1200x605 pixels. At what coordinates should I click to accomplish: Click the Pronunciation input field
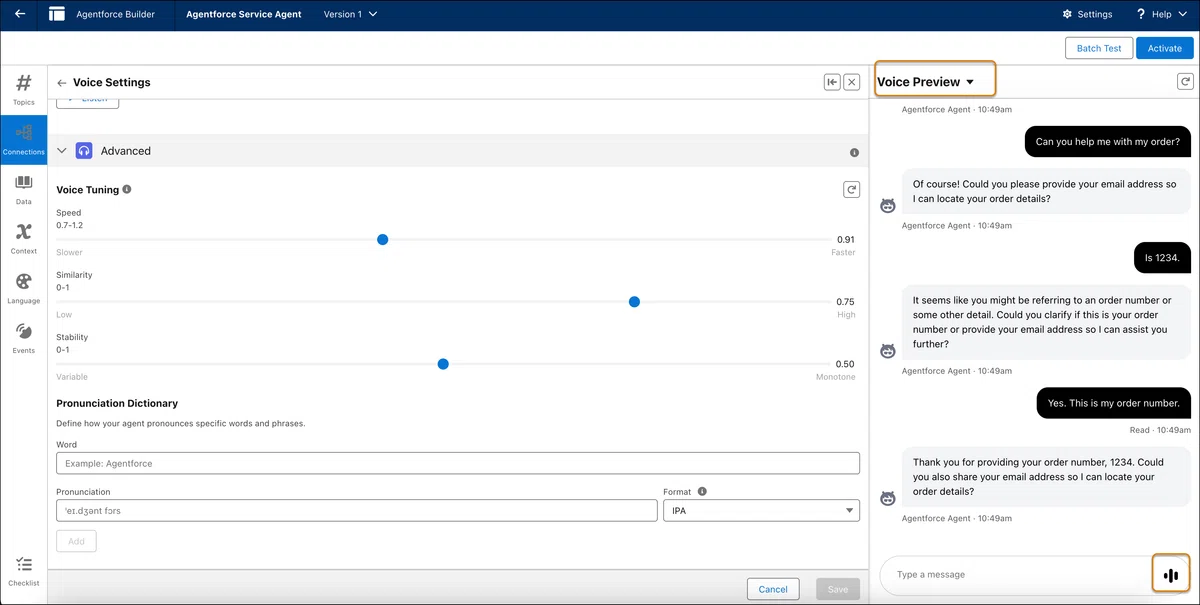tap(357, 510)
